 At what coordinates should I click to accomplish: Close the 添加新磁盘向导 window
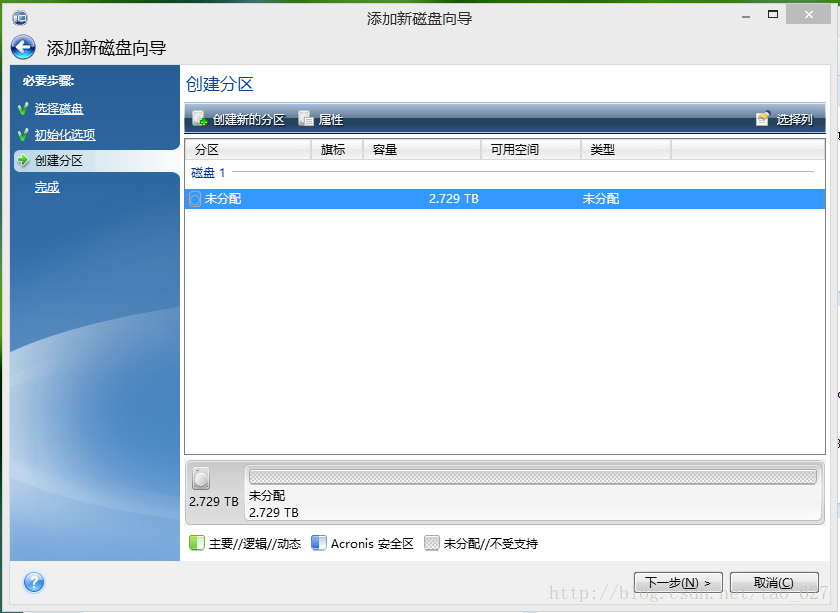click(x=809, y=15)
